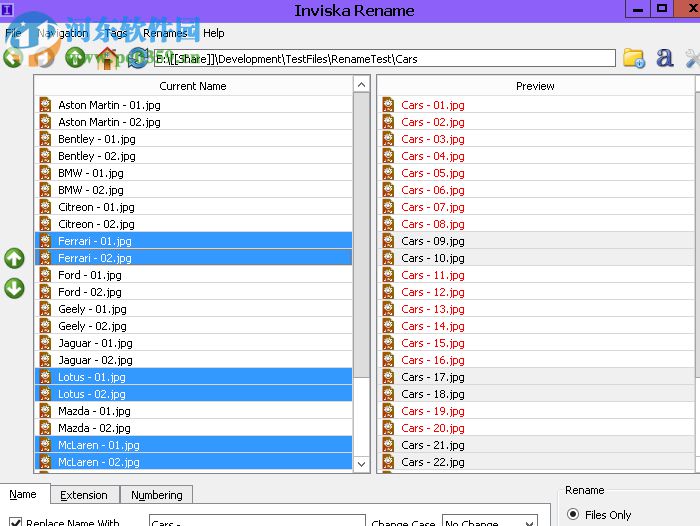Click Cars - 20.jpg in preview list
Viewport: 700px width, 526px height.
pyautogui.click(x=536, y=428)
